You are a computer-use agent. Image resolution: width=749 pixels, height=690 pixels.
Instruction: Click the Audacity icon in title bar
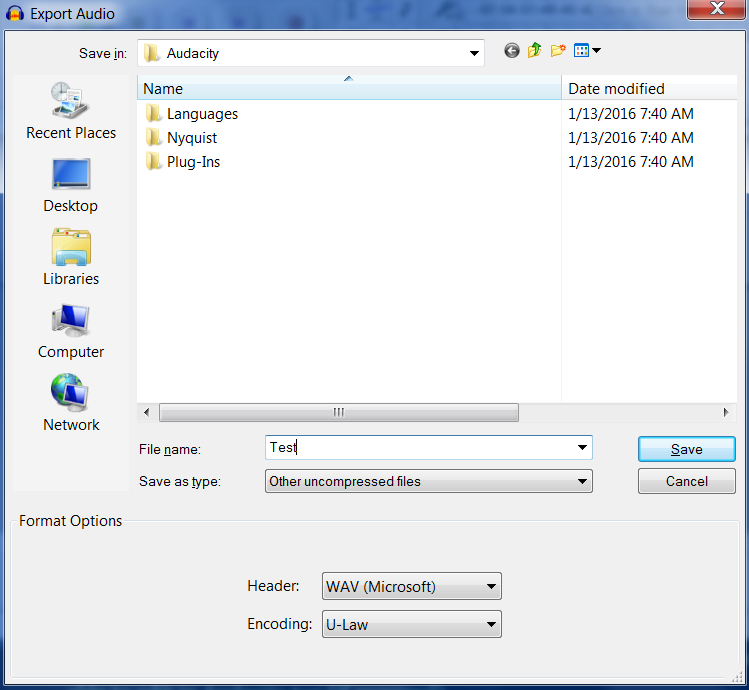(x=15, y=14)
